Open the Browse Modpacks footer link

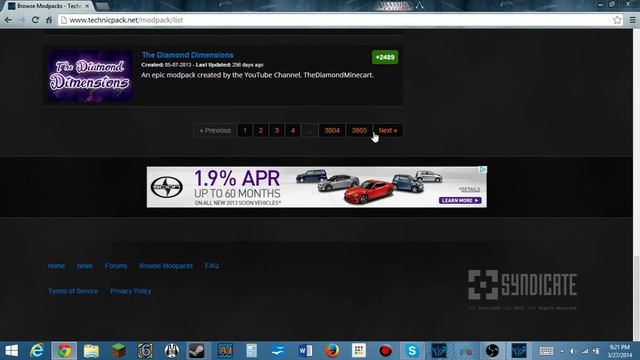pos(166,266)
